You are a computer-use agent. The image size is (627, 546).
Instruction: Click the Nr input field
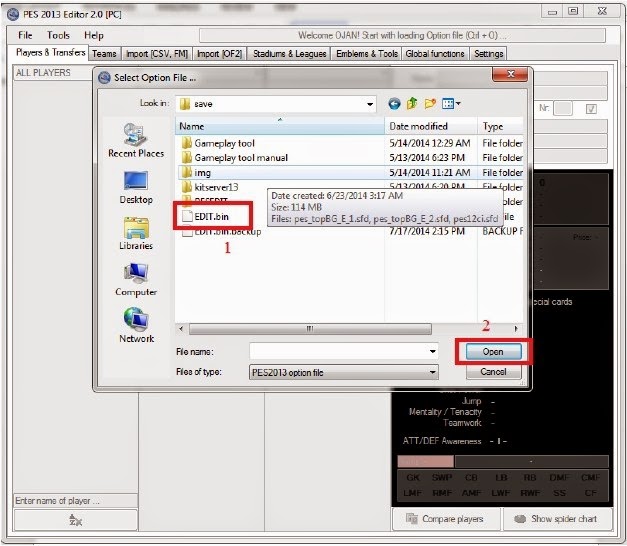563,108
